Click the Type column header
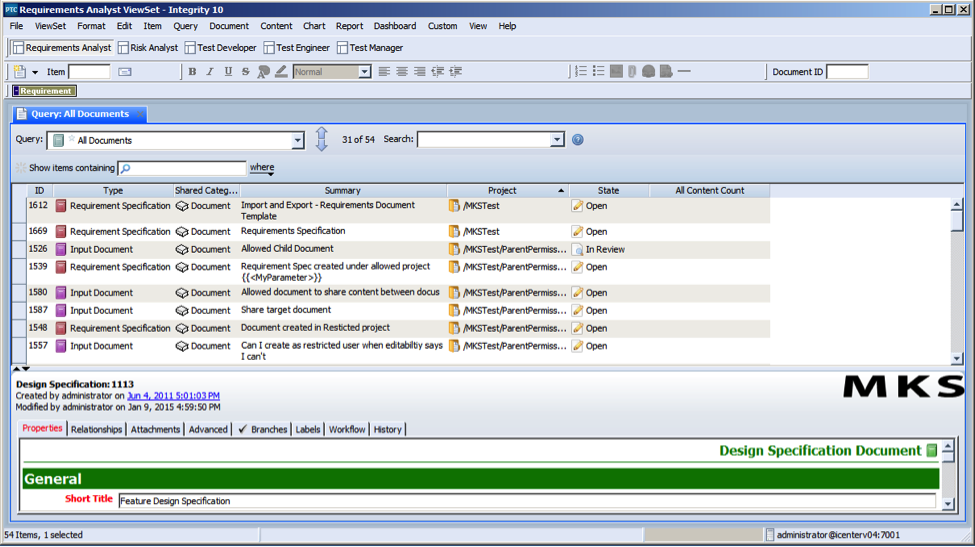 tap(113, 191)
